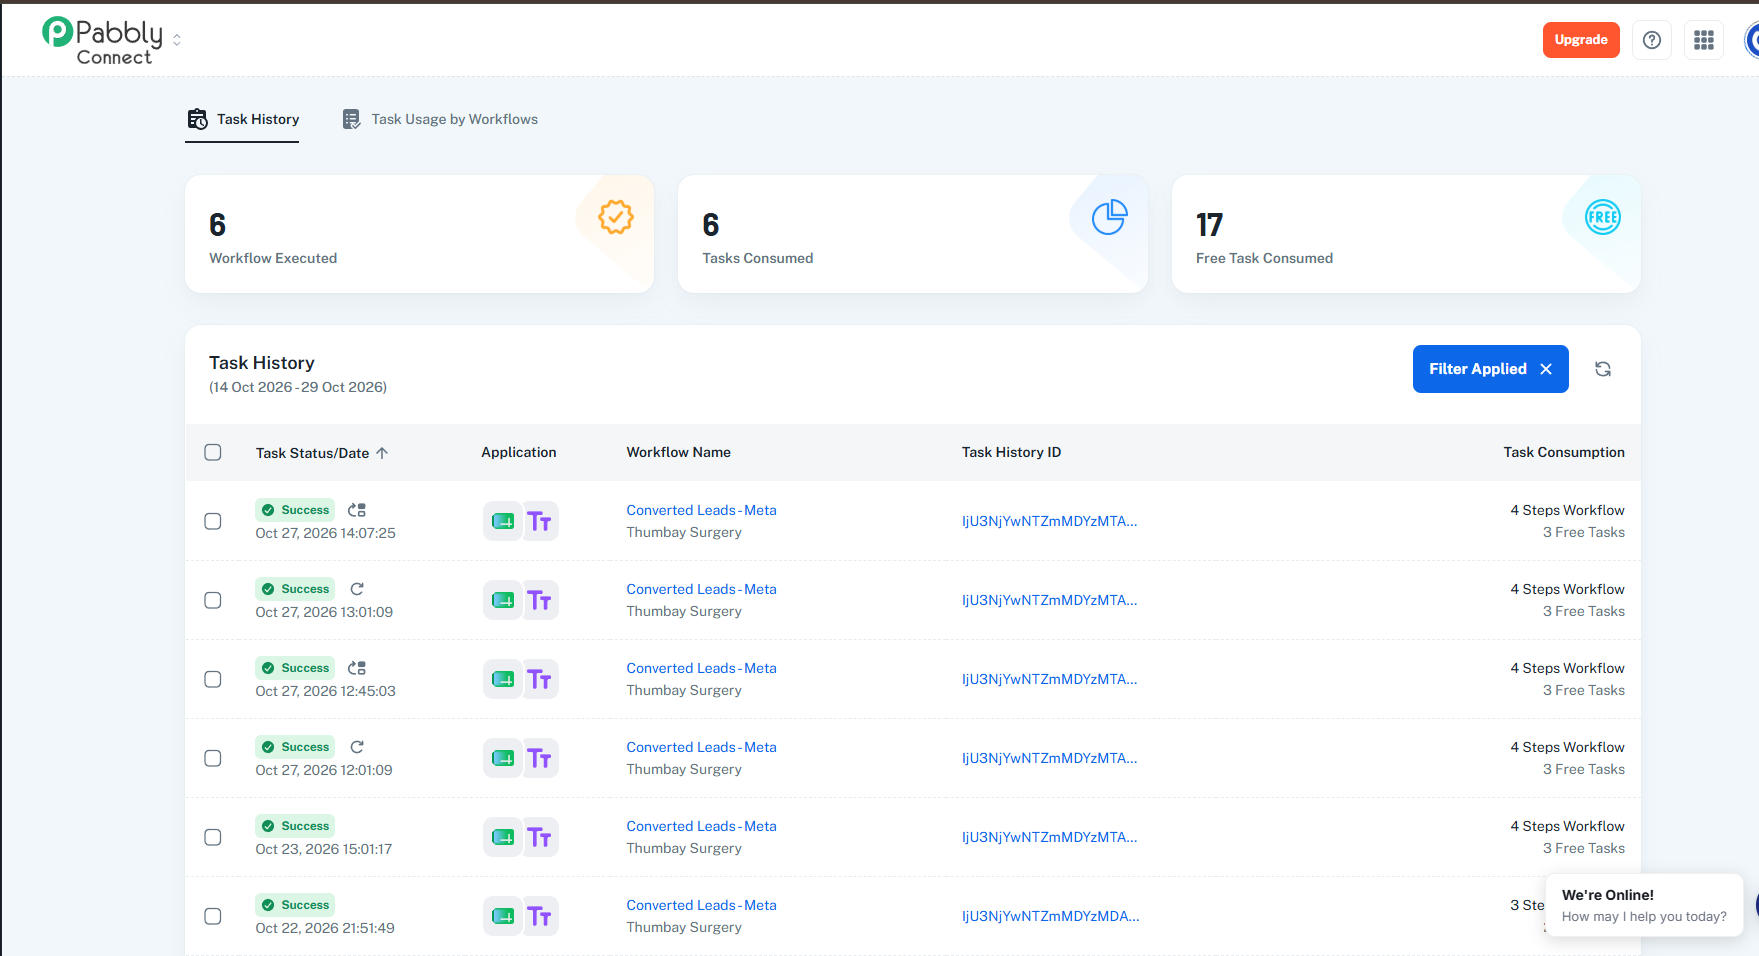This screenshot has height=956, width=1759.
Task: Click green app icon in 14:07:25 row
Action: pyautogui.click(x=503, y=521)
